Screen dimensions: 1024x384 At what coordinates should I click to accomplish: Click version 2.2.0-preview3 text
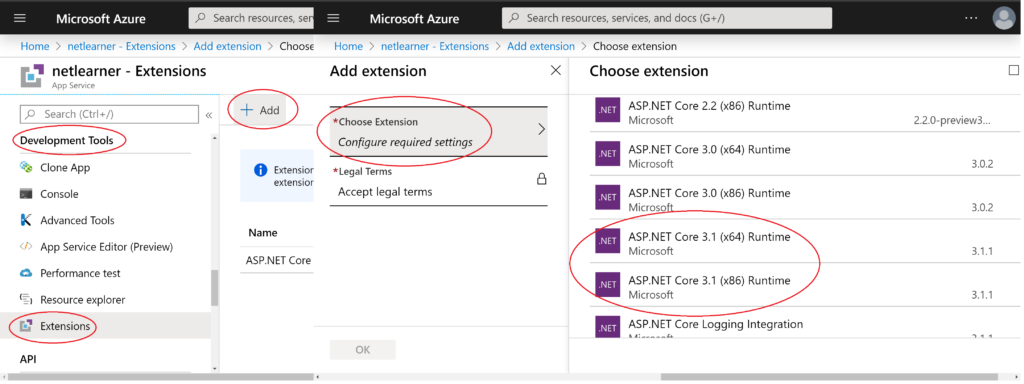pos(953,120)
